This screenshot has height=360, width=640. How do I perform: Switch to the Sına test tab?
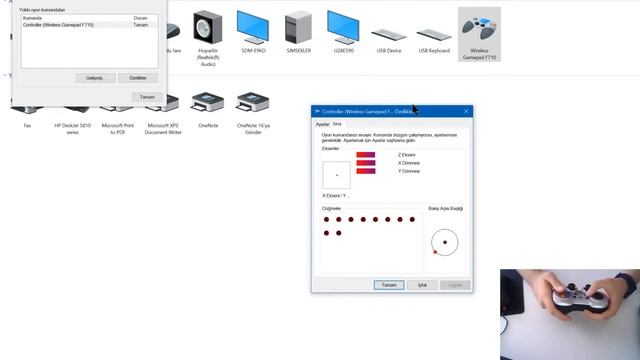[x=337, y=124]
